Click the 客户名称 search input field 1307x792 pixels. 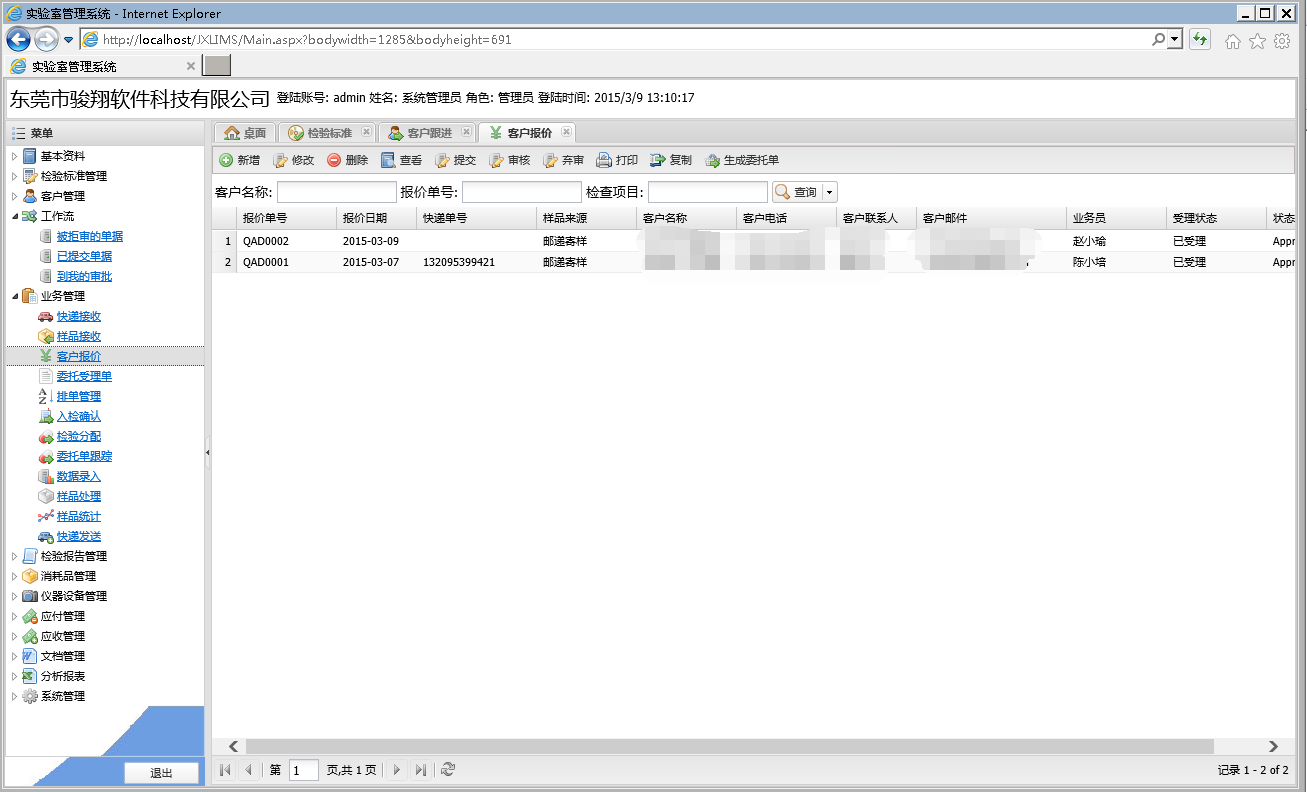click(x=336, y=192)
